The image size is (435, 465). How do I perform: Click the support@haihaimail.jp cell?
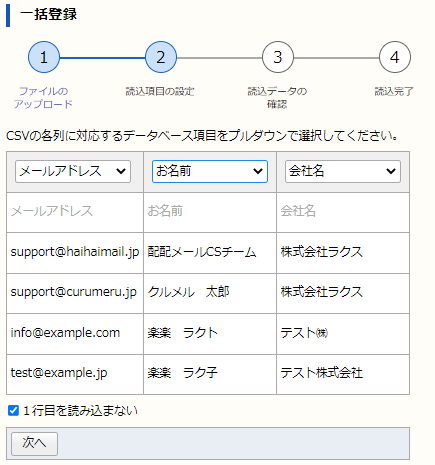pos(75,253)
